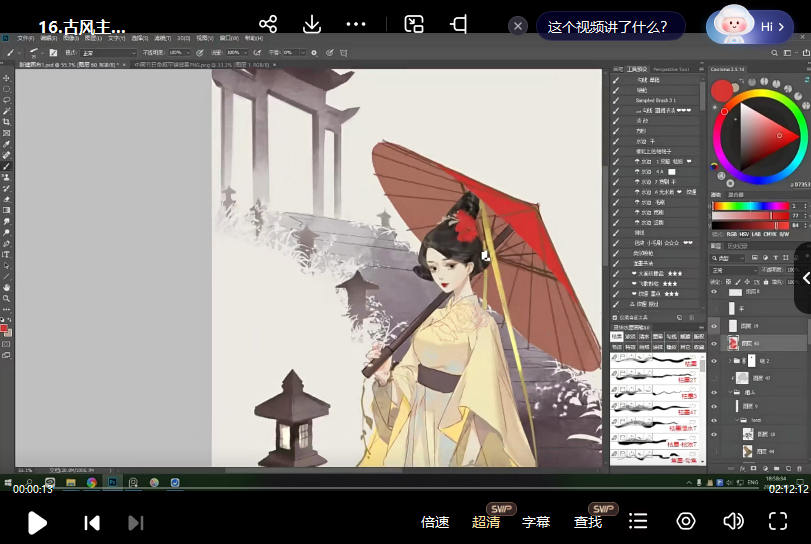Tap the share icon in top bar

[x=268, y=24]
